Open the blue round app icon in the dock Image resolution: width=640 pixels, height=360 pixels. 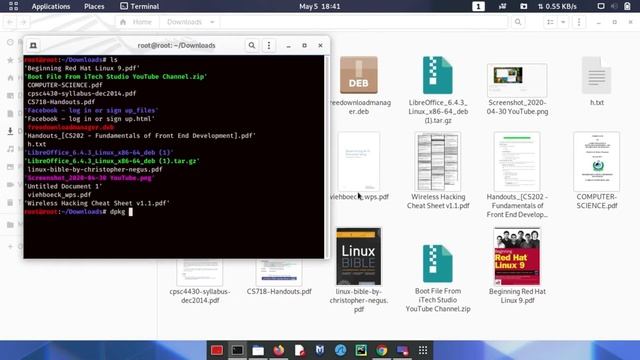tap(340, 350)
